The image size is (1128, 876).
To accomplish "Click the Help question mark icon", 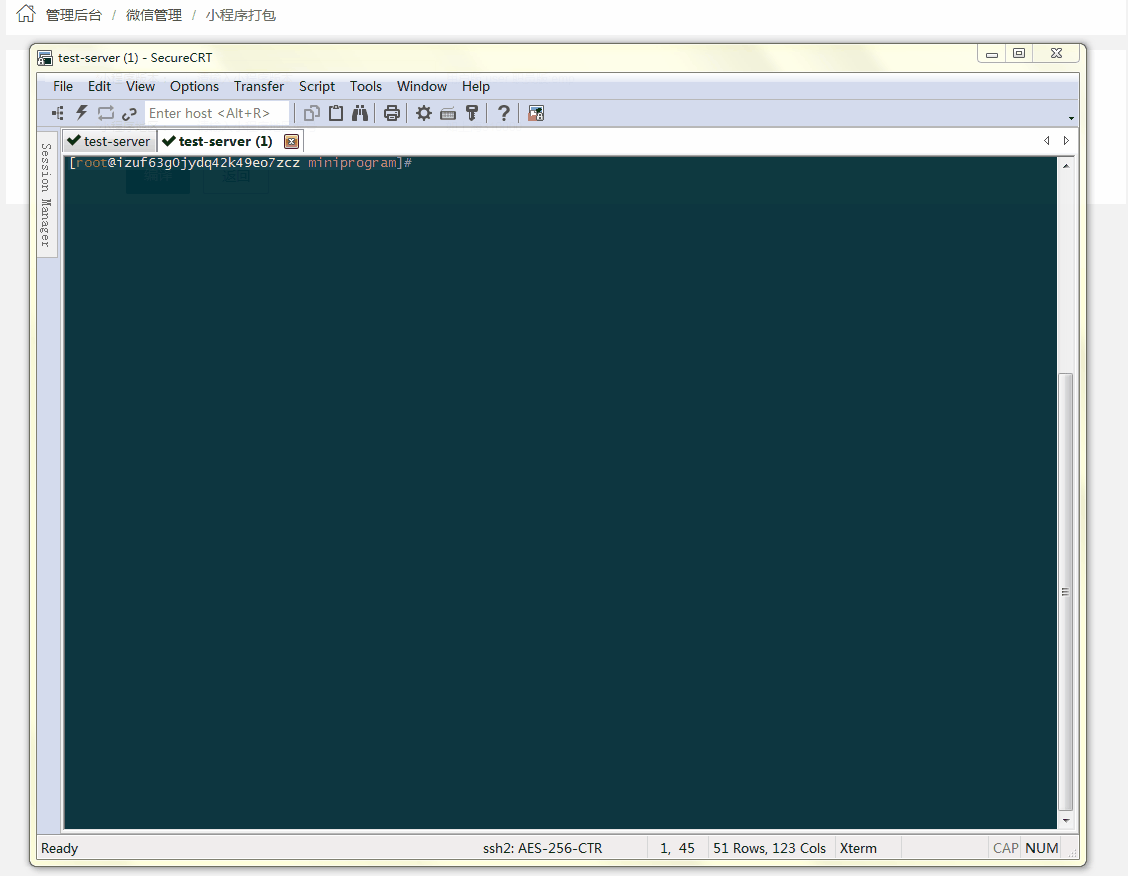I will tap(504, 113).
